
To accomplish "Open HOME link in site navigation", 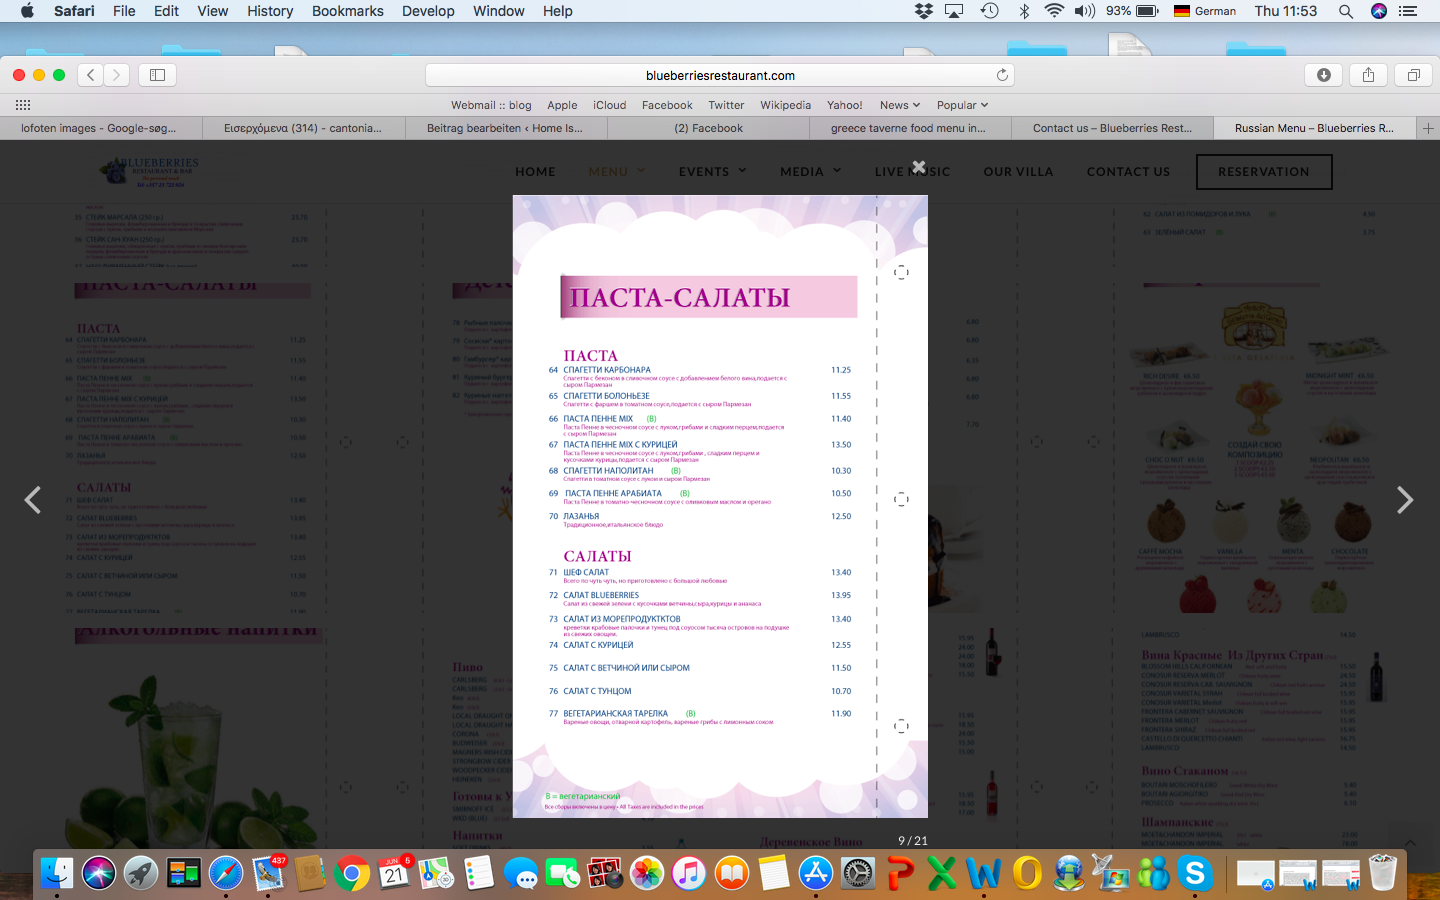I will [535, 172].
